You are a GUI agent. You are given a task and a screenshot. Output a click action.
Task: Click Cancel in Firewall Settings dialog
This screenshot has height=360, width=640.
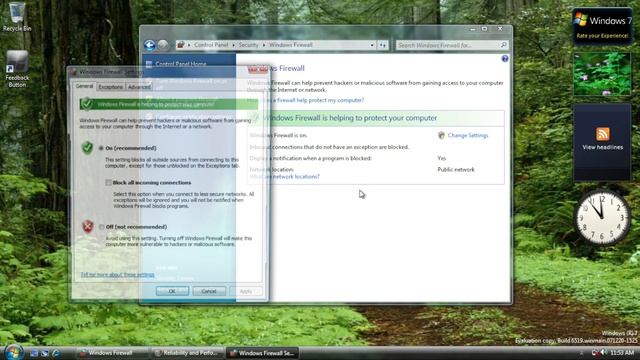pos(209,291)
